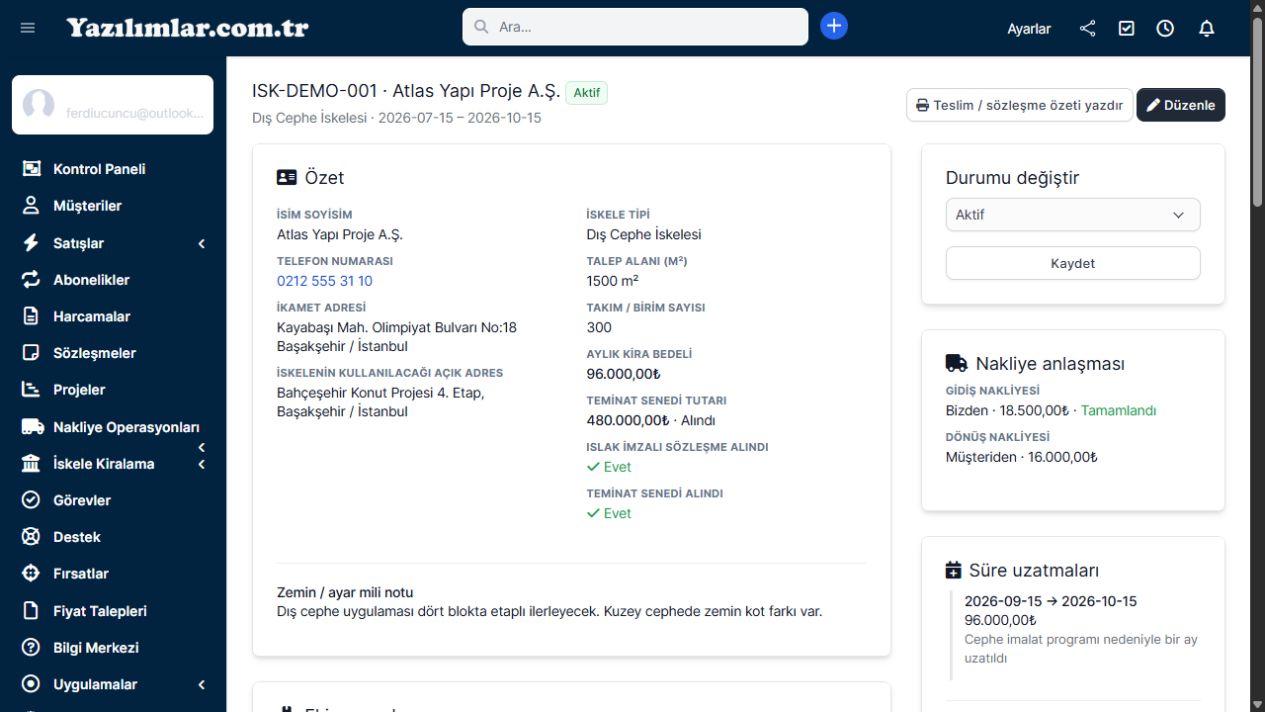Image resolution: width=1265 pixels, height=712 pixels.
Task: Click the Yazılımlar.com.tr logo
Action: (188, 28)
